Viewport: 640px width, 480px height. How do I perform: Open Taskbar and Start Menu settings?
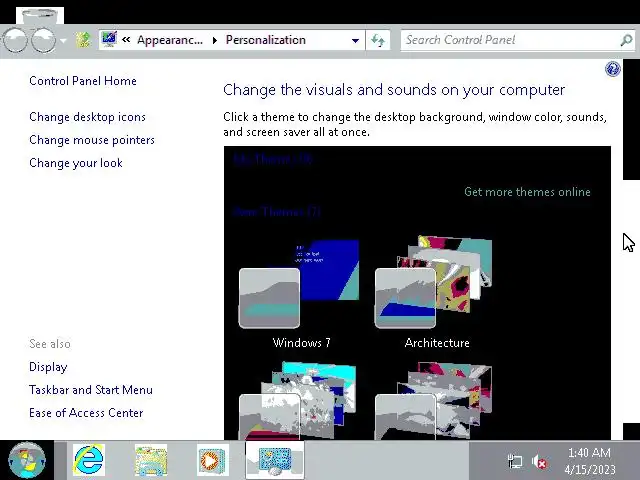91,390
